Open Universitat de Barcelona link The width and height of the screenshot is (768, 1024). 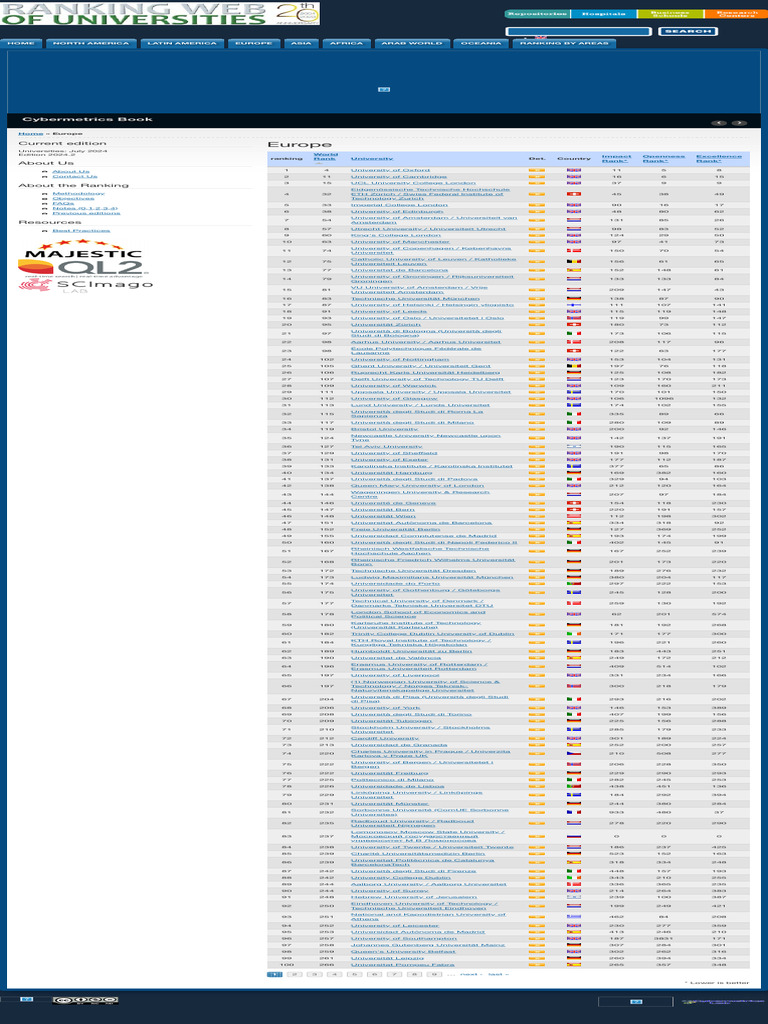(x=399, y=270)
